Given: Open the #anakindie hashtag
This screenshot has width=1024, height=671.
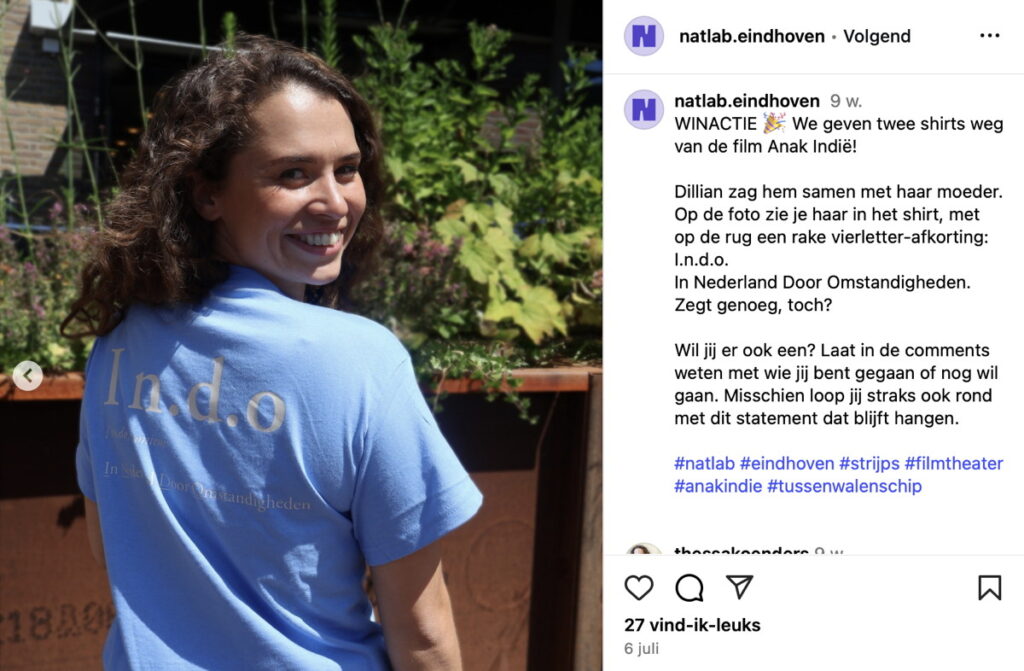Looking at the screenshot, I should (x=718, y=486).
